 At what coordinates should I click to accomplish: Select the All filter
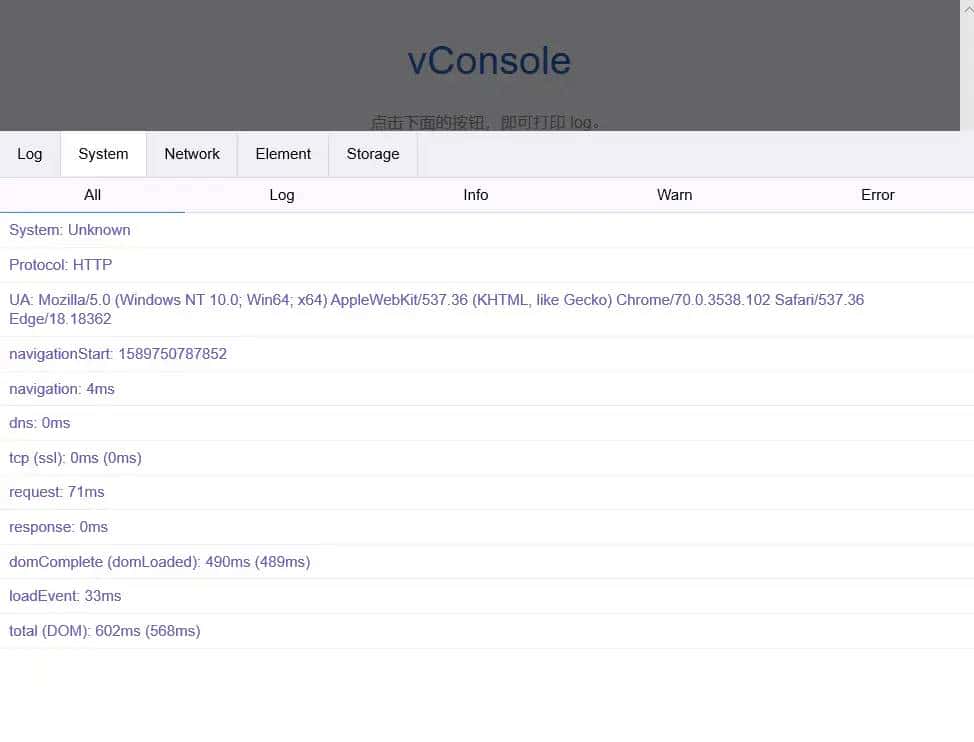(x=92, y=195)
